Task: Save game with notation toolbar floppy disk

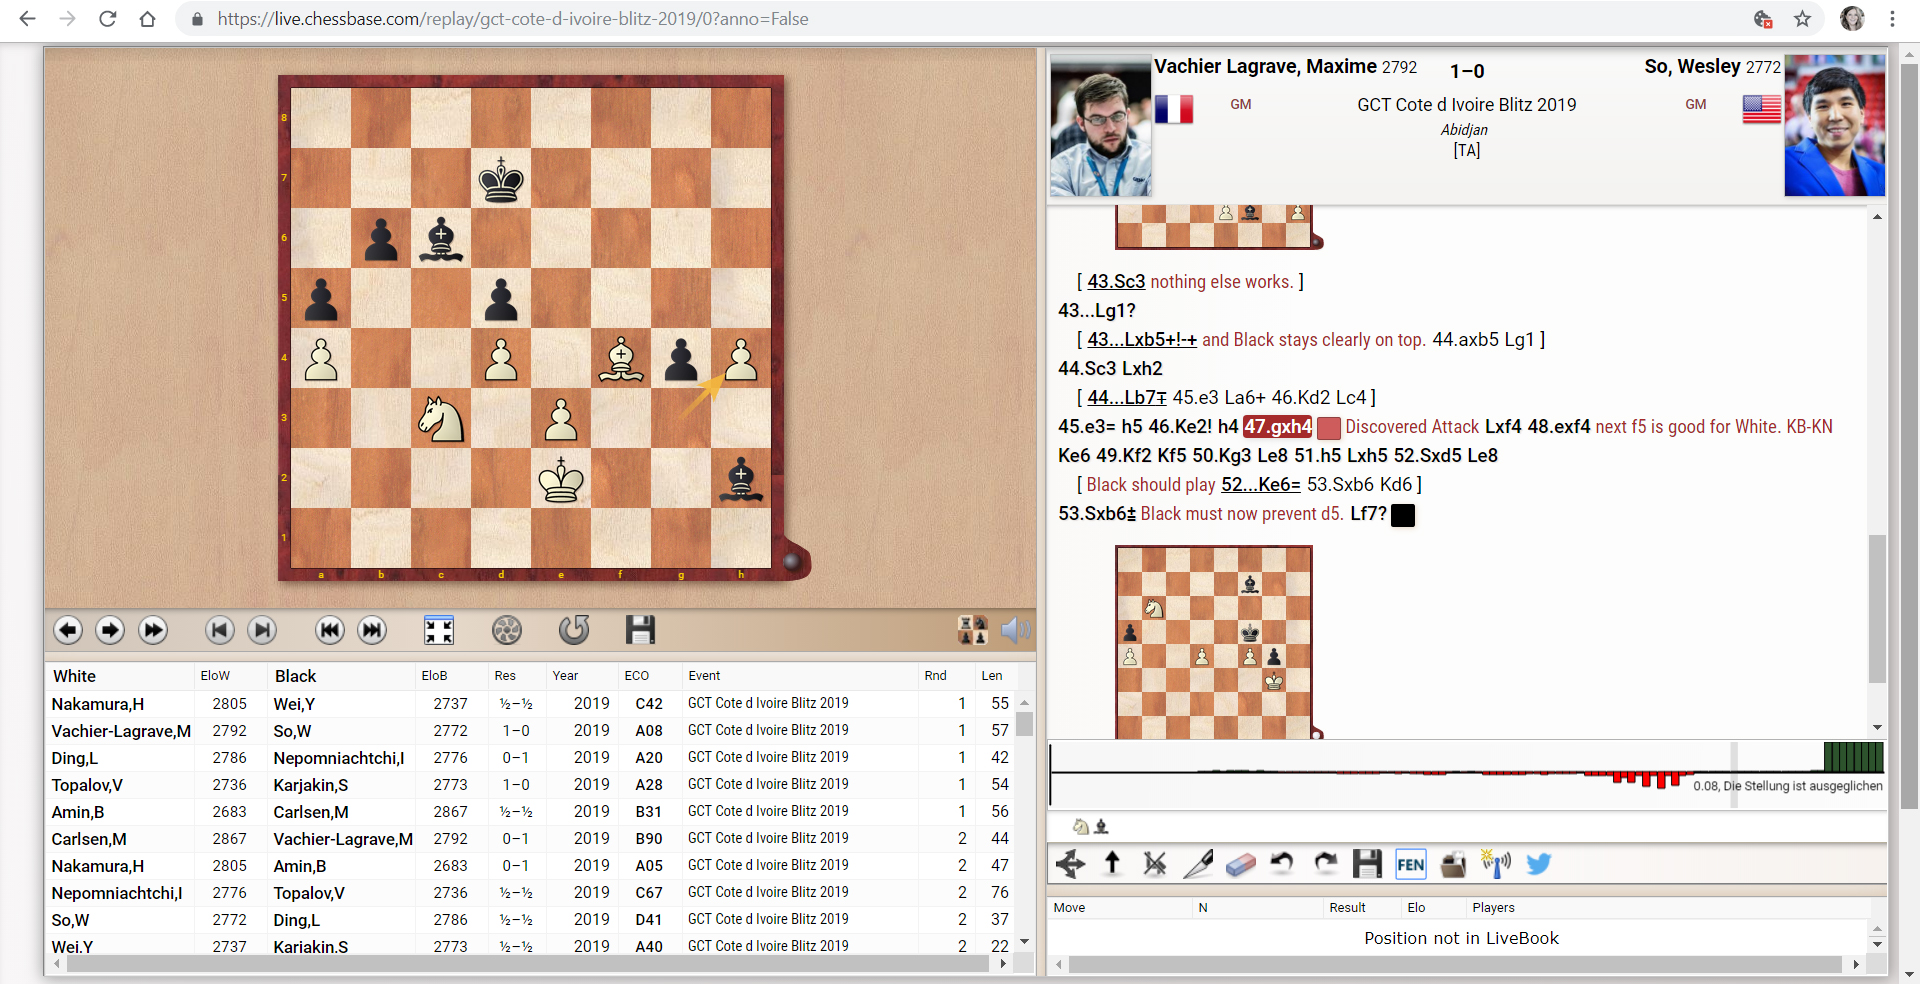Action: 1366,865
